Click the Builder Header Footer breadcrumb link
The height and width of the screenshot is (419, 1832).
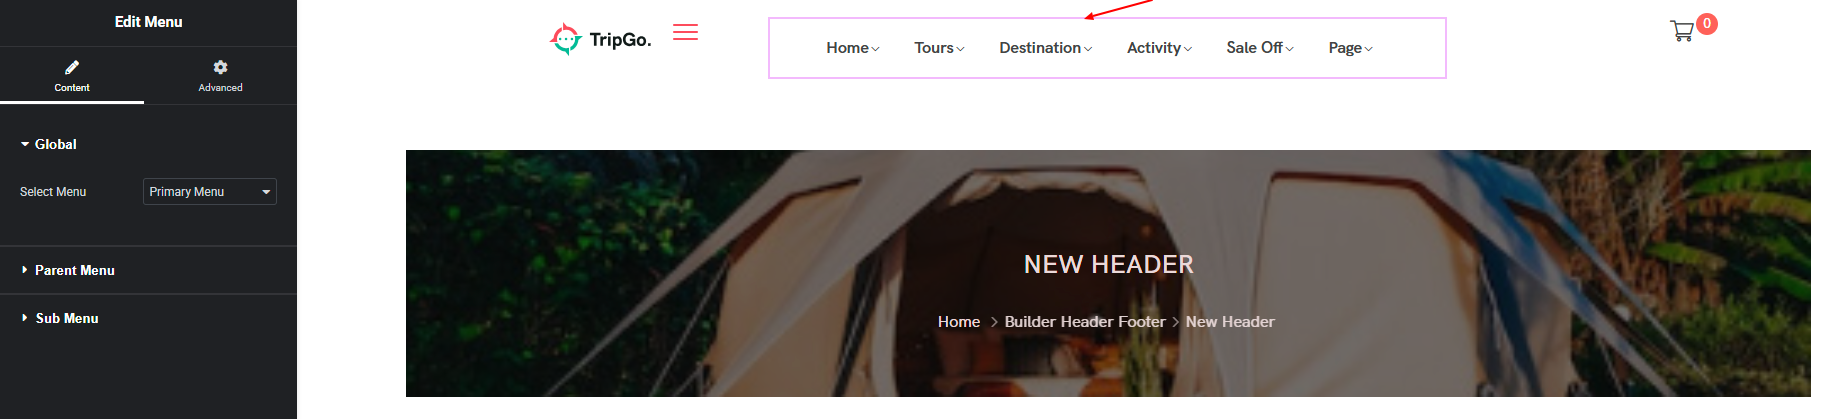[x=1085, y=322]
